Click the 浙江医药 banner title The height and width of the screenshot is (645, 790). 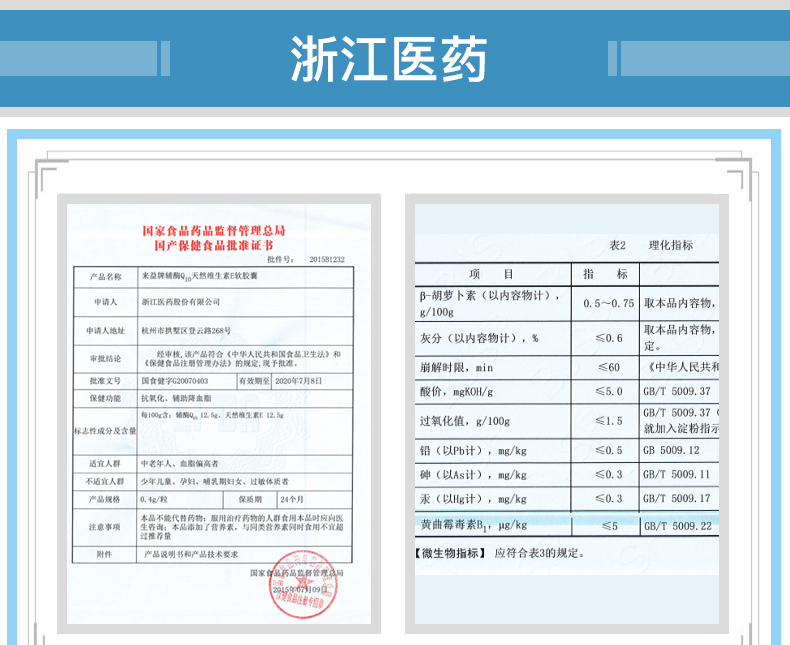pyautogui.click(x=389, y=59)
